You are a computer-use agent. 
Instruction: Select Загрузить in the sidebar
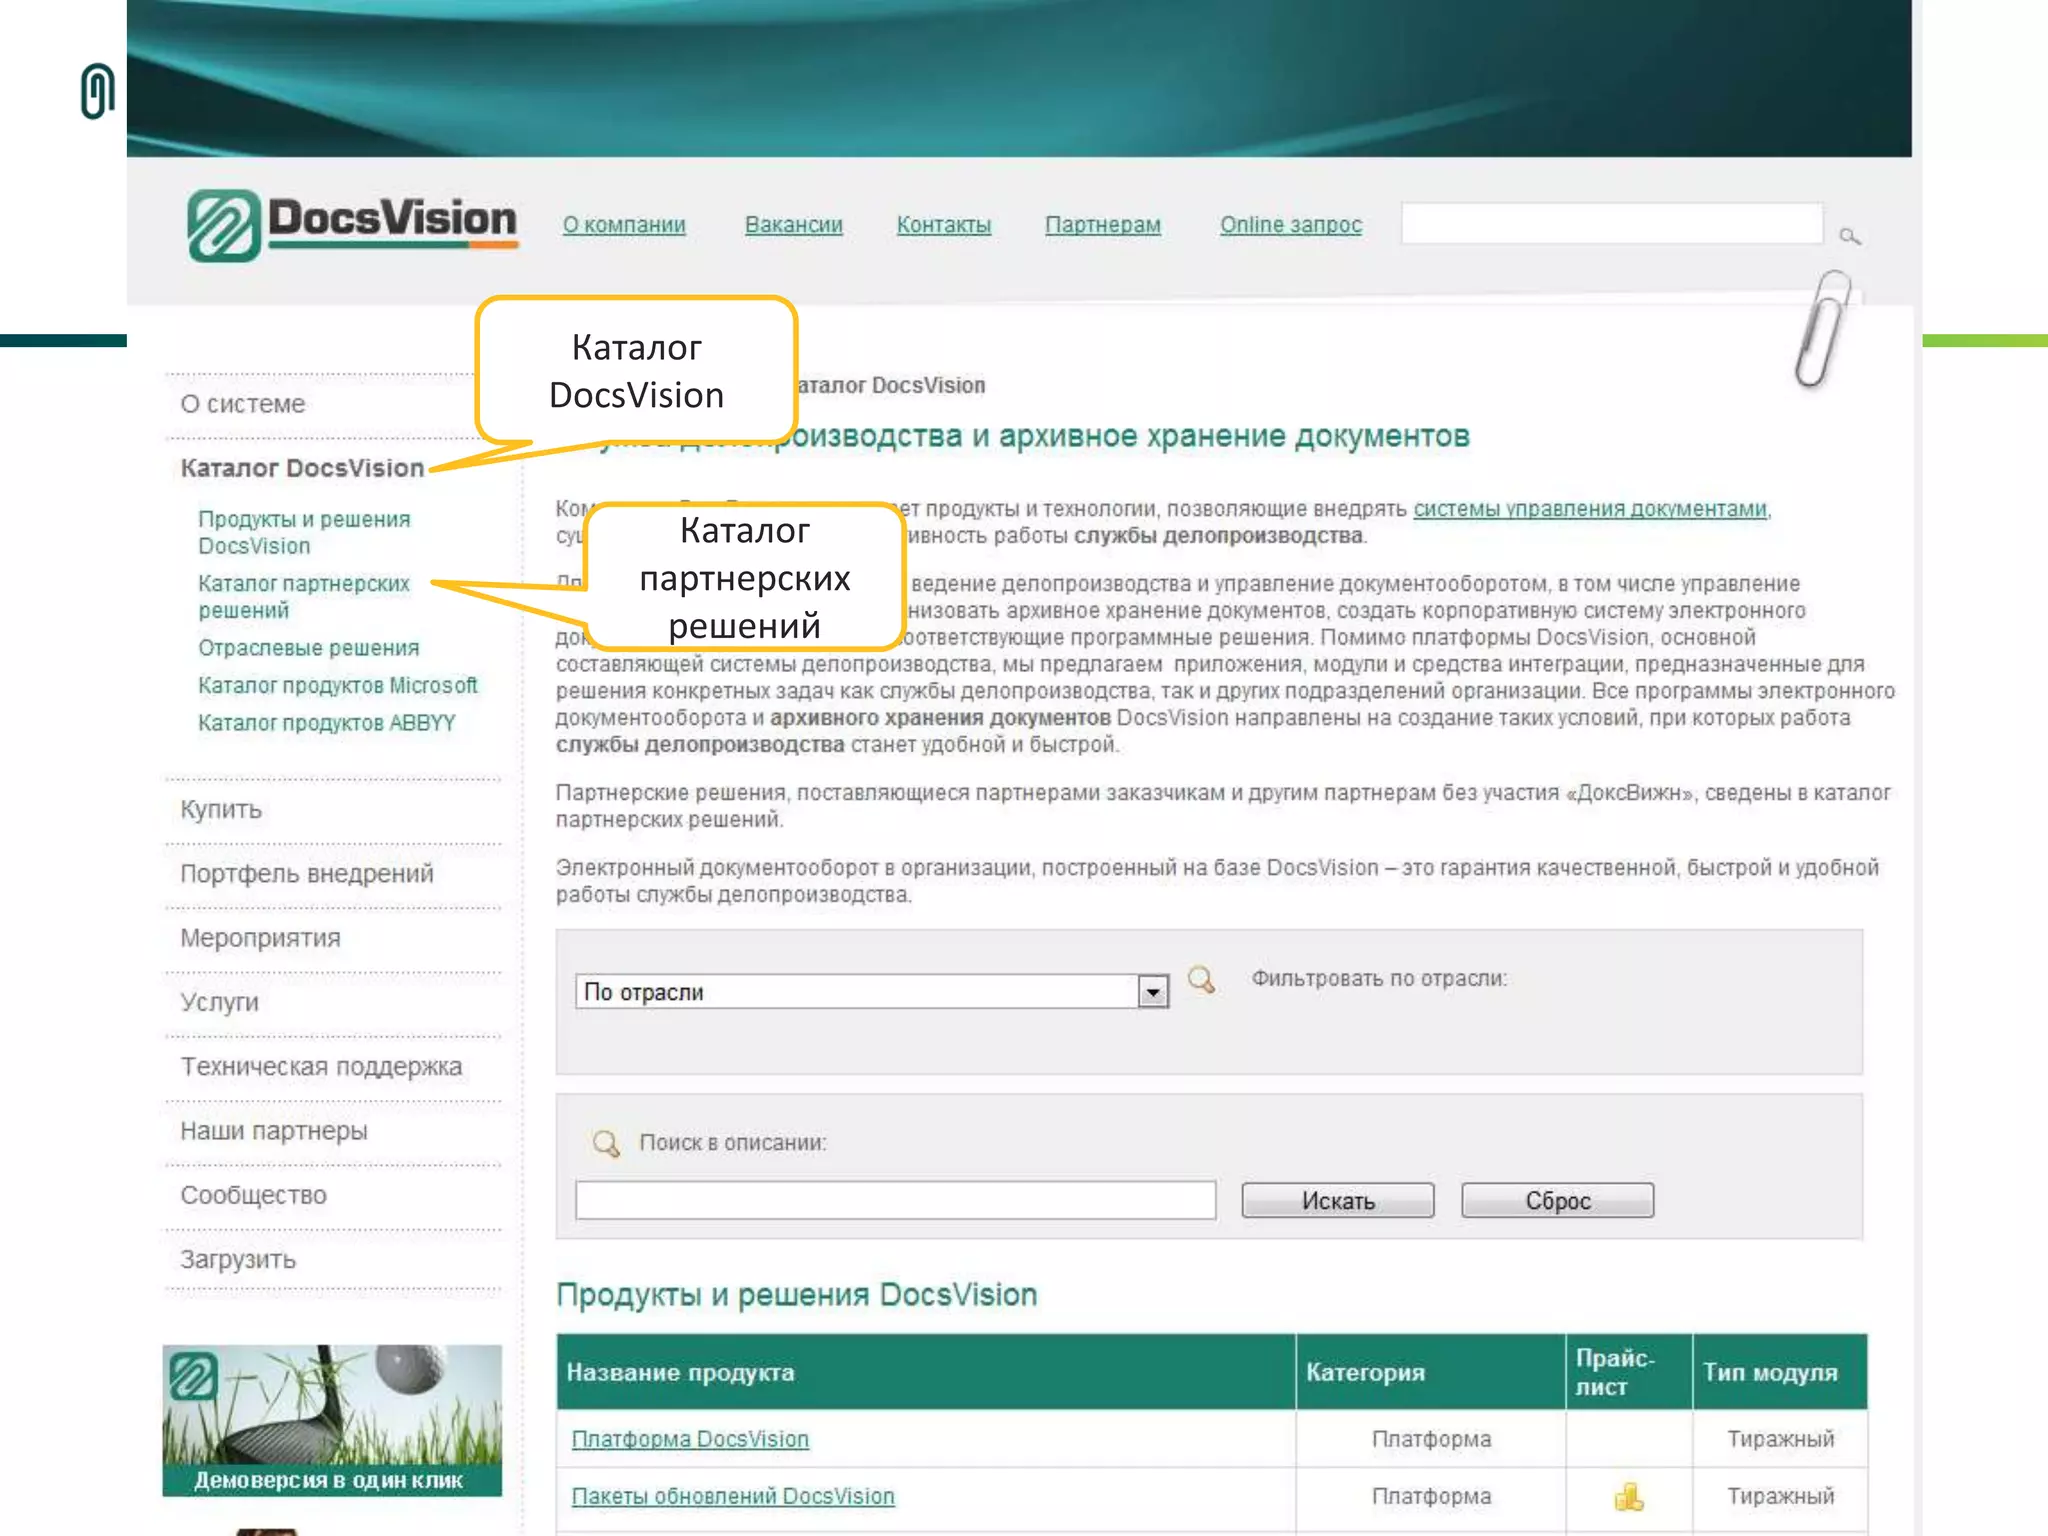[x=238, y=1260]
